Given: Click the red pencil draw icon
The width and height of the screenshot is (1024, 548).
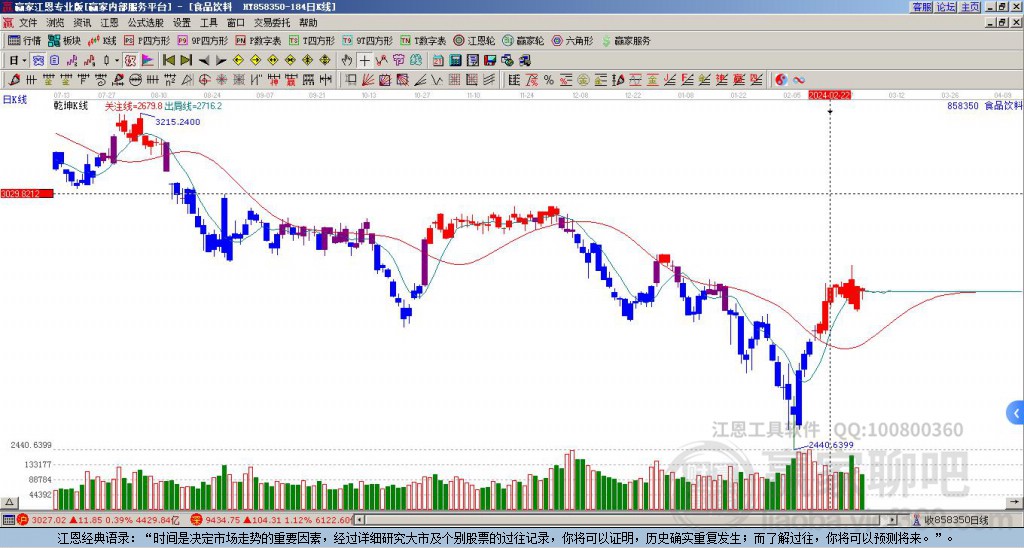Looking at the screenshot, I should (14, 80).
